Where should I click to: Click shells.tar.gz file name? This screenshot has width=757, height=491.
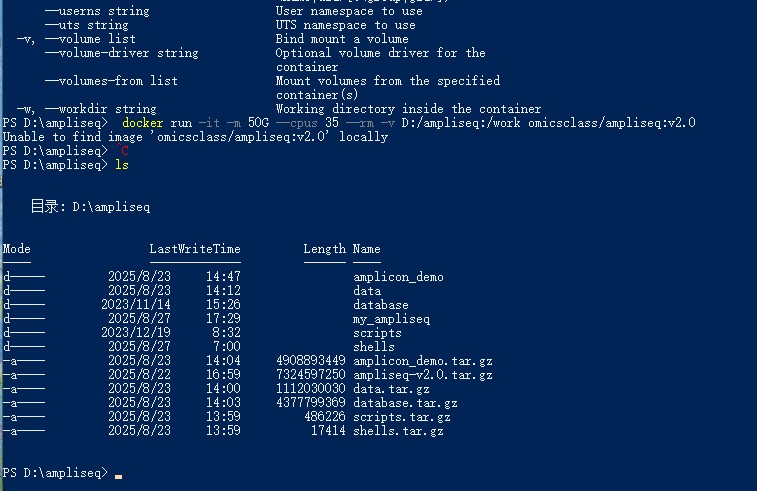(x=398, y=431)
